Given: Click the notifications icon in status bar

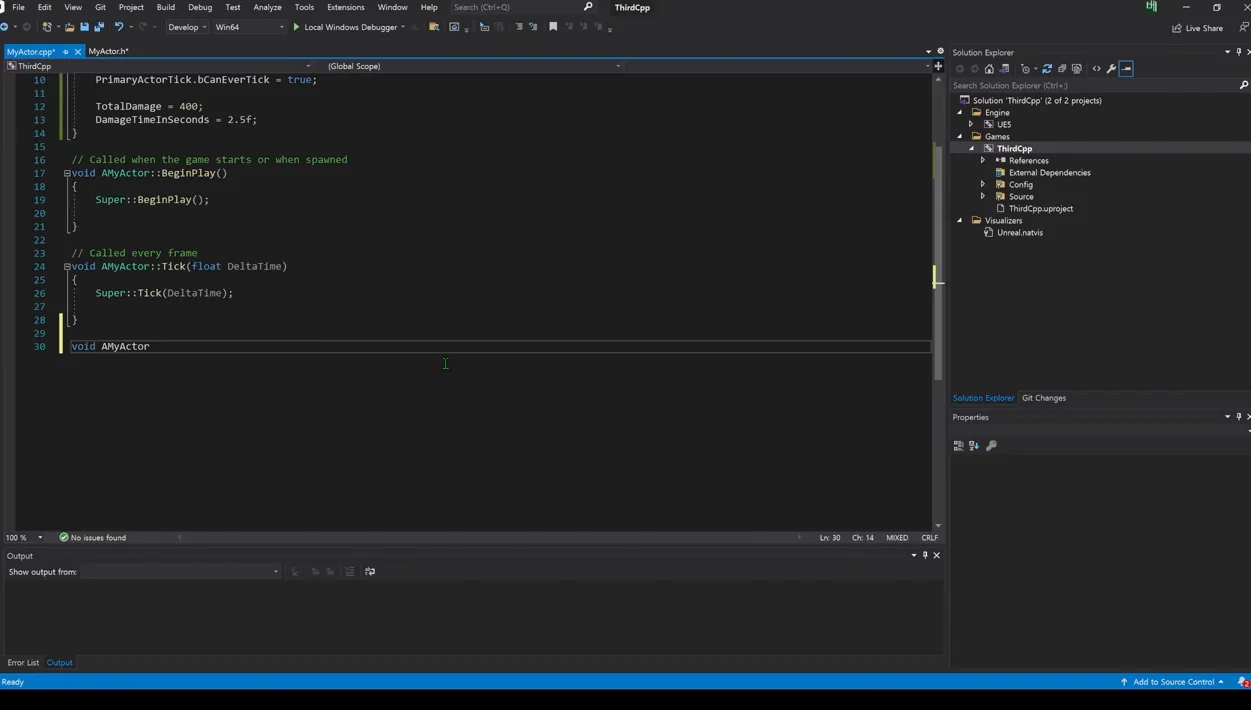Looking at the screenshot, I should pyautogui.click(x=1243, y=682).
